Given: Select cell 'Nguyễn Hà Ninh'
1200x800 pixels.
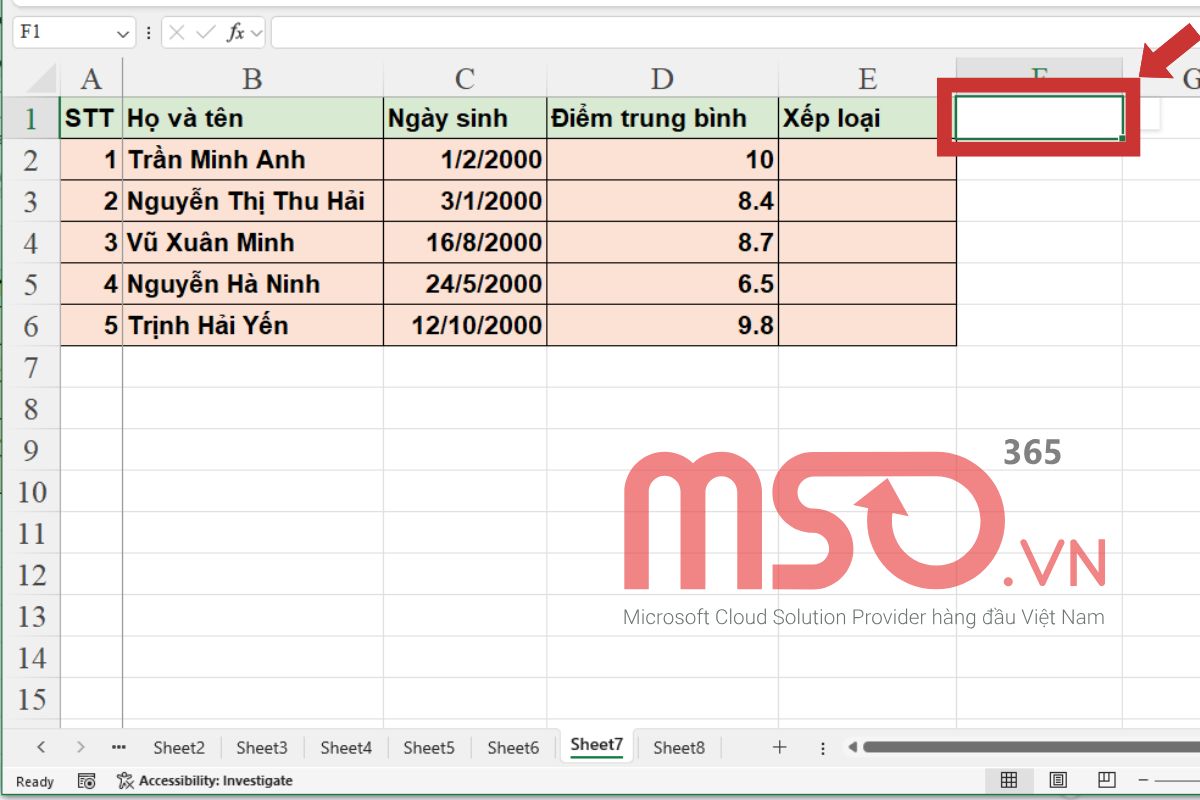Looking at the screenshot, I should [253, 284].
